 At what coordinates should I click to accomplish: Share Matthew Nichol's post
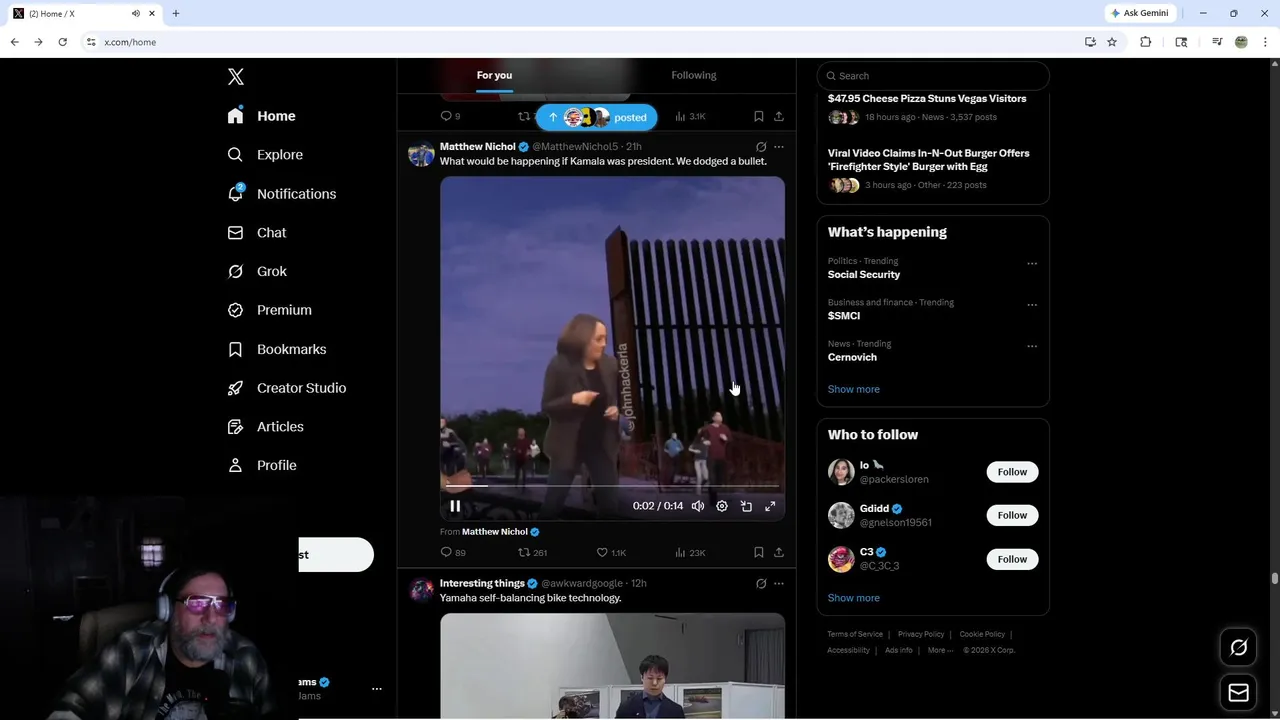[779, 552]
